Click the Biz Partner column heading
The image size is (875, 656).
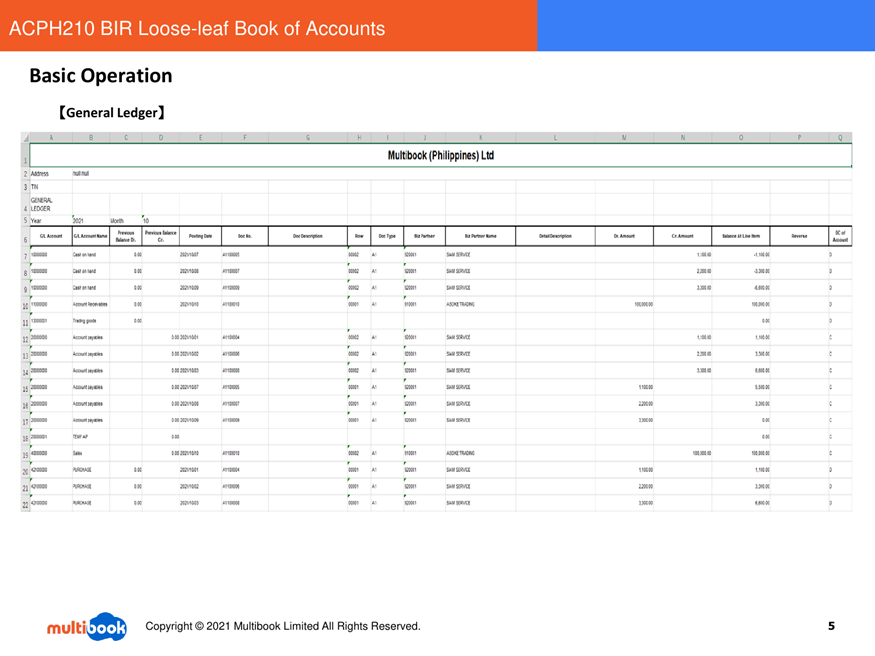click(x=424, y=237)
